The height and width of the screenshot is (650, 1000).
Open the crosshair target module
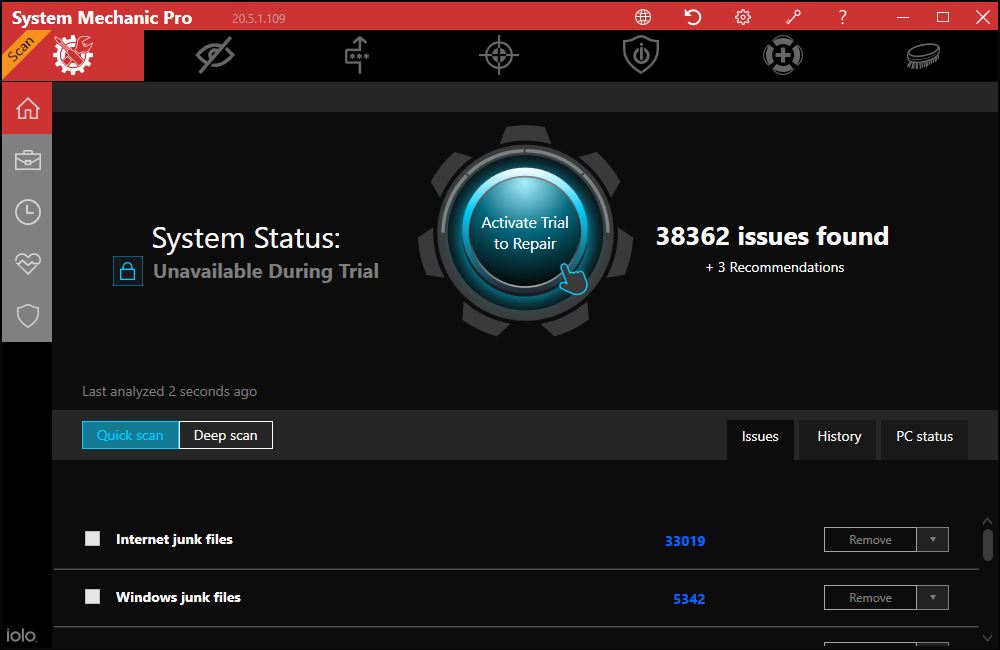499,55
